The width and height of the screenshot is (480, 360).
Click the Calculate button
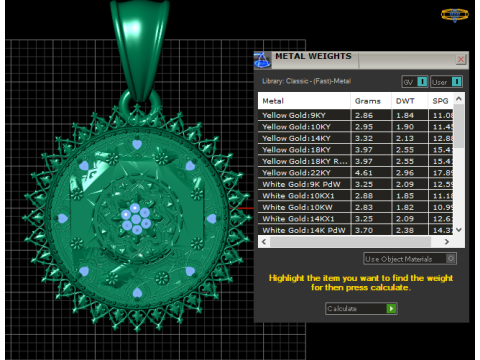tap(361, 309)
